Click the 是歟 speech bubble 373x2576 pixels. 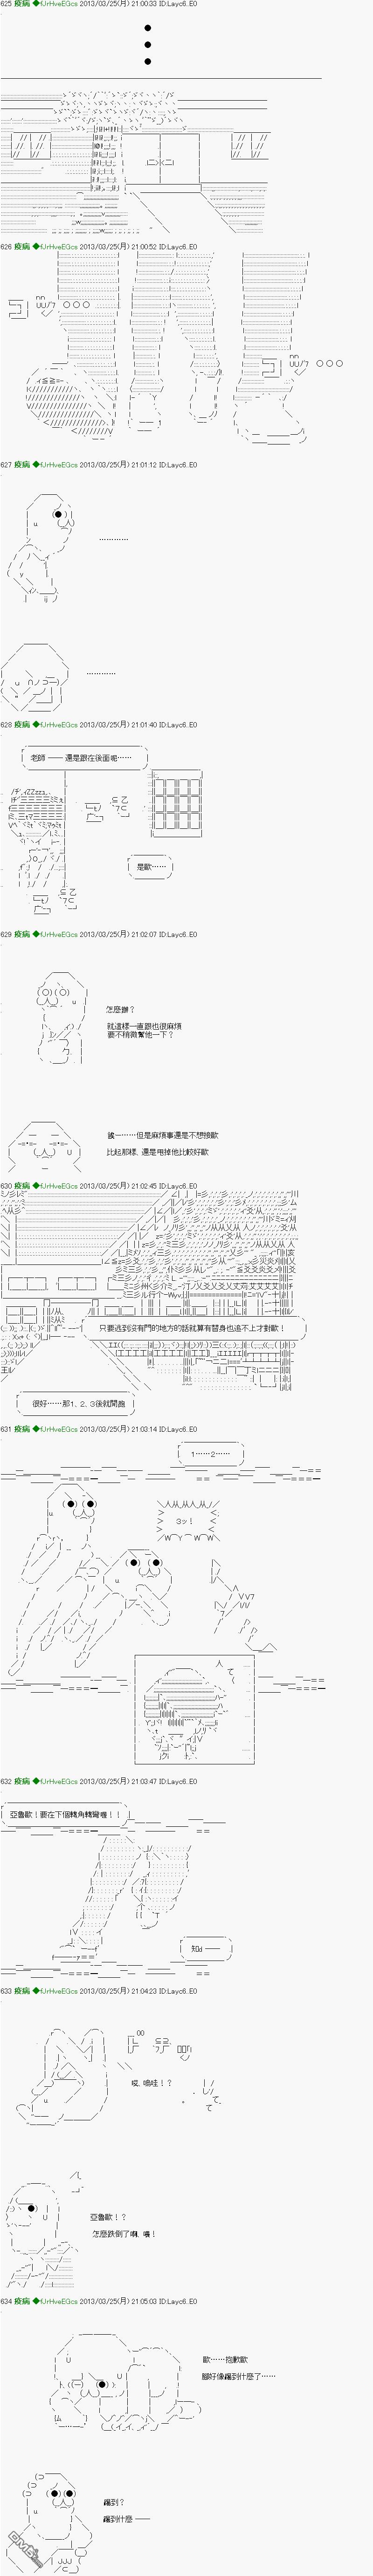pyautogui.click(x=150, y=867)
